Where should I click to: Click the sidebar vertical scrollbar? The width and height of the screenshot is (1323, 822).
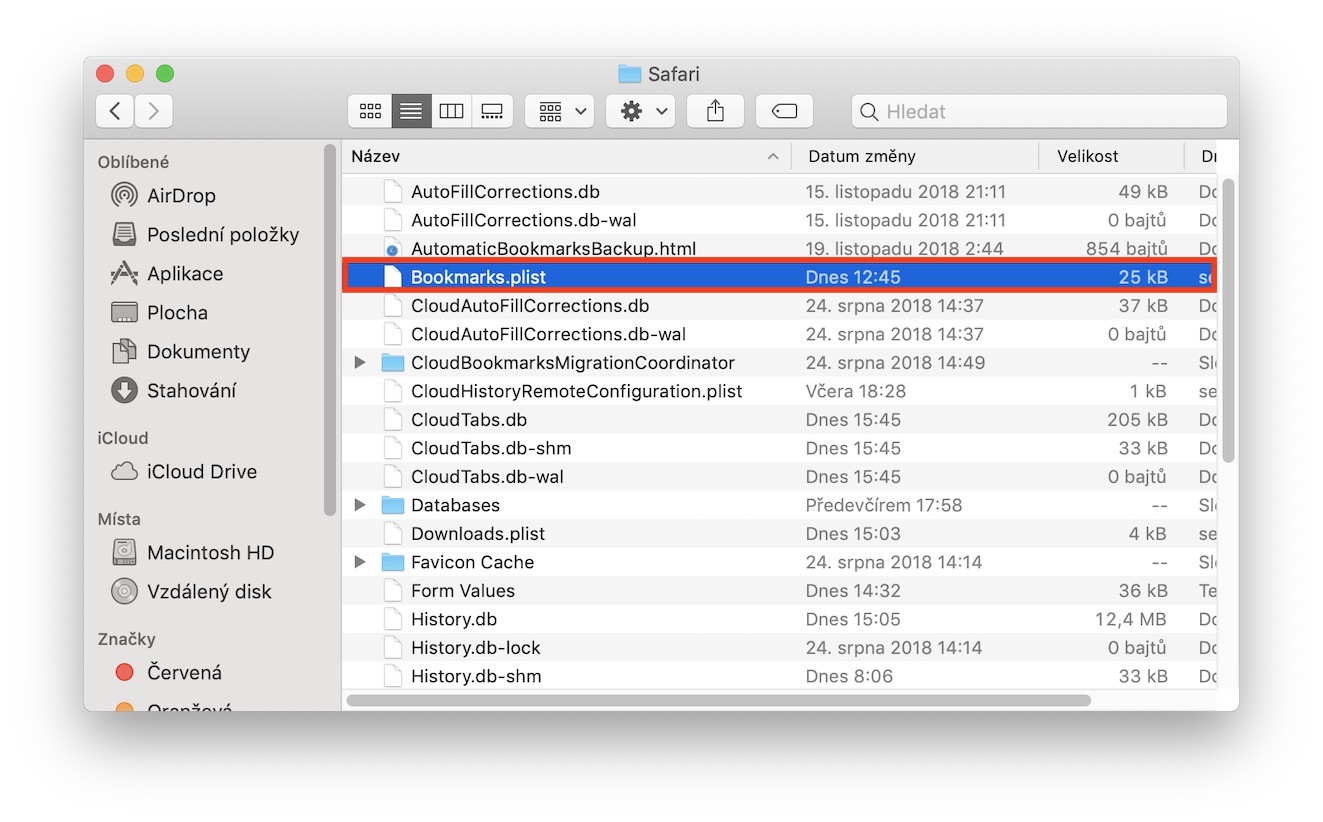330,330
